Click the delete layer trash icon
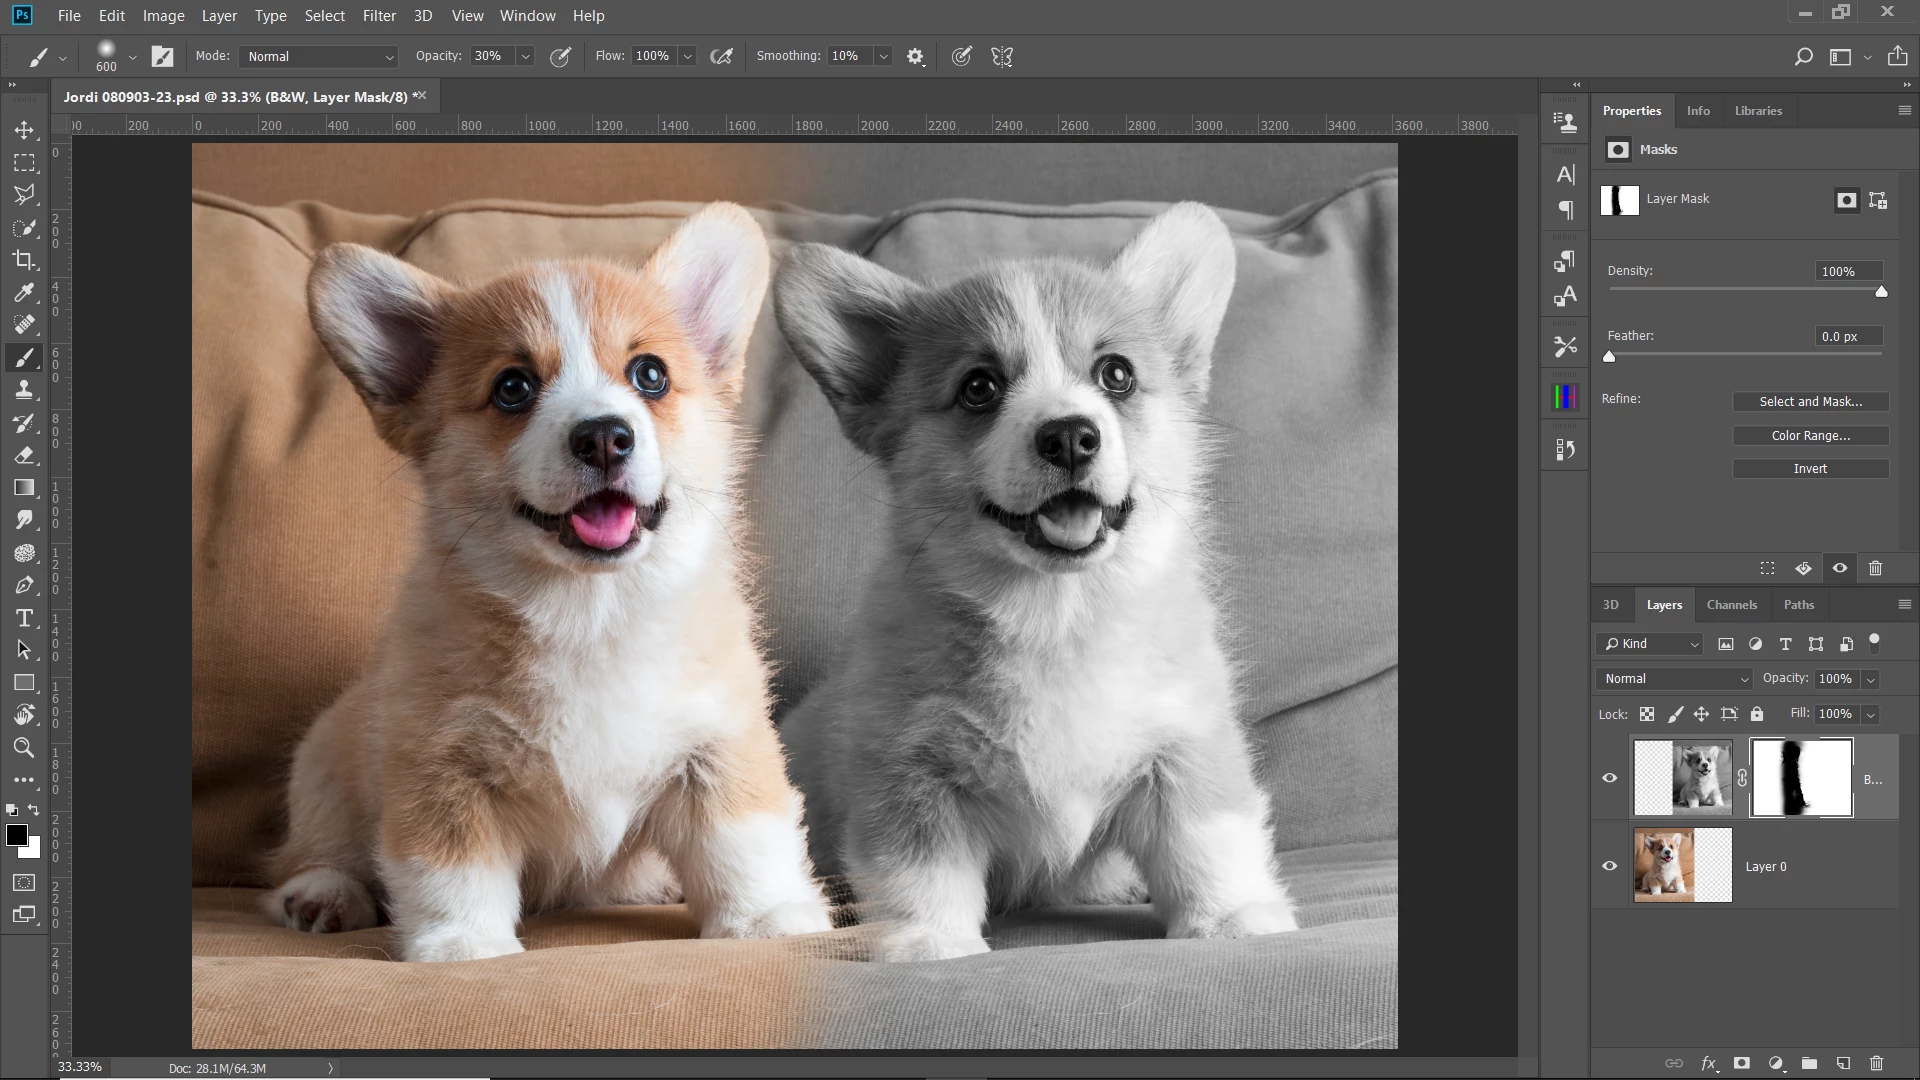1920x1080 pixels. point(1876,1063)
